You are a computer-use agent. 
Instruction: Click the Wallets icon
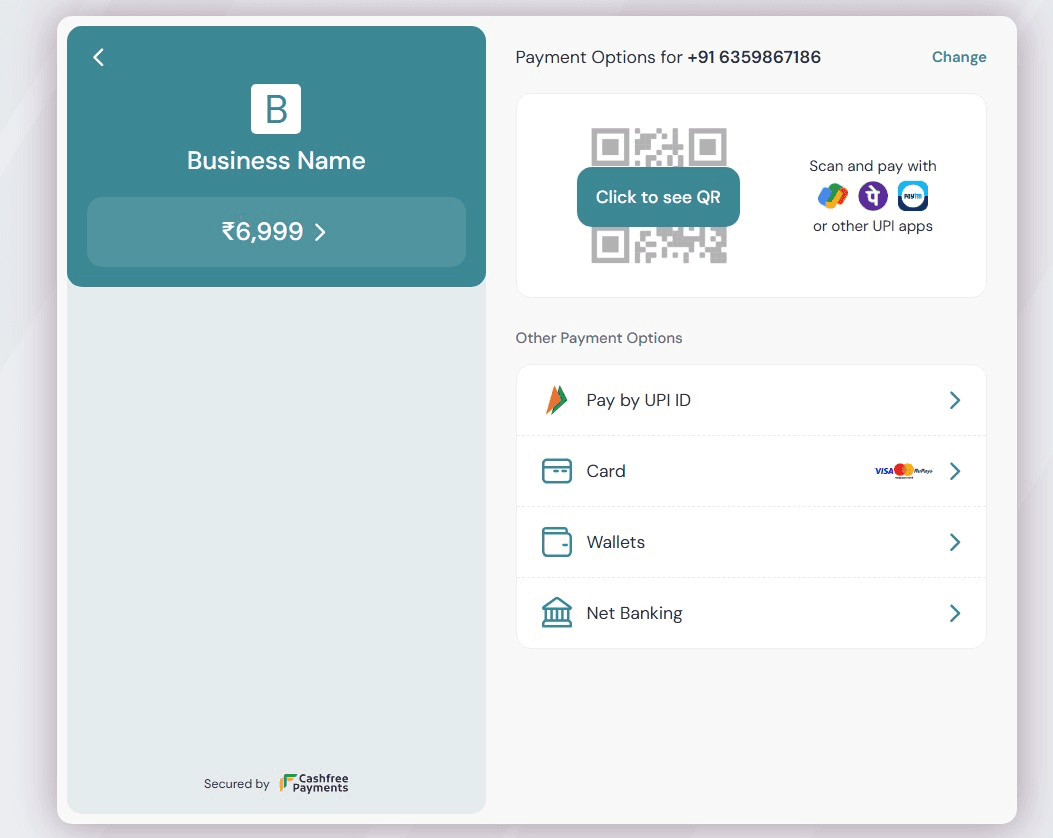point(557,542)
